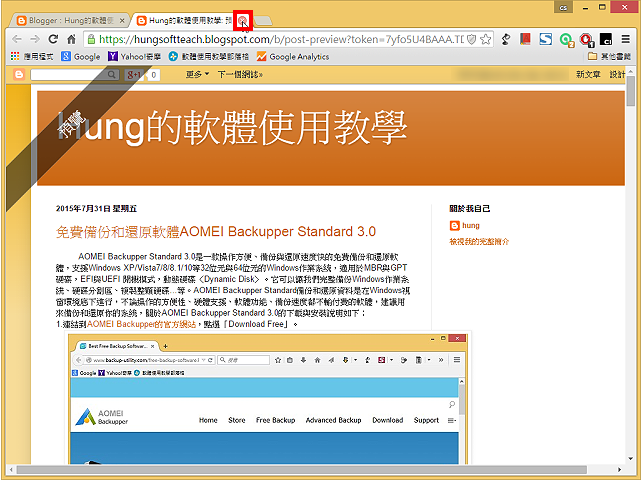Switch to the Blogger: Hung tab
This screenshot has height=484, width=644.
pos(71,20)
